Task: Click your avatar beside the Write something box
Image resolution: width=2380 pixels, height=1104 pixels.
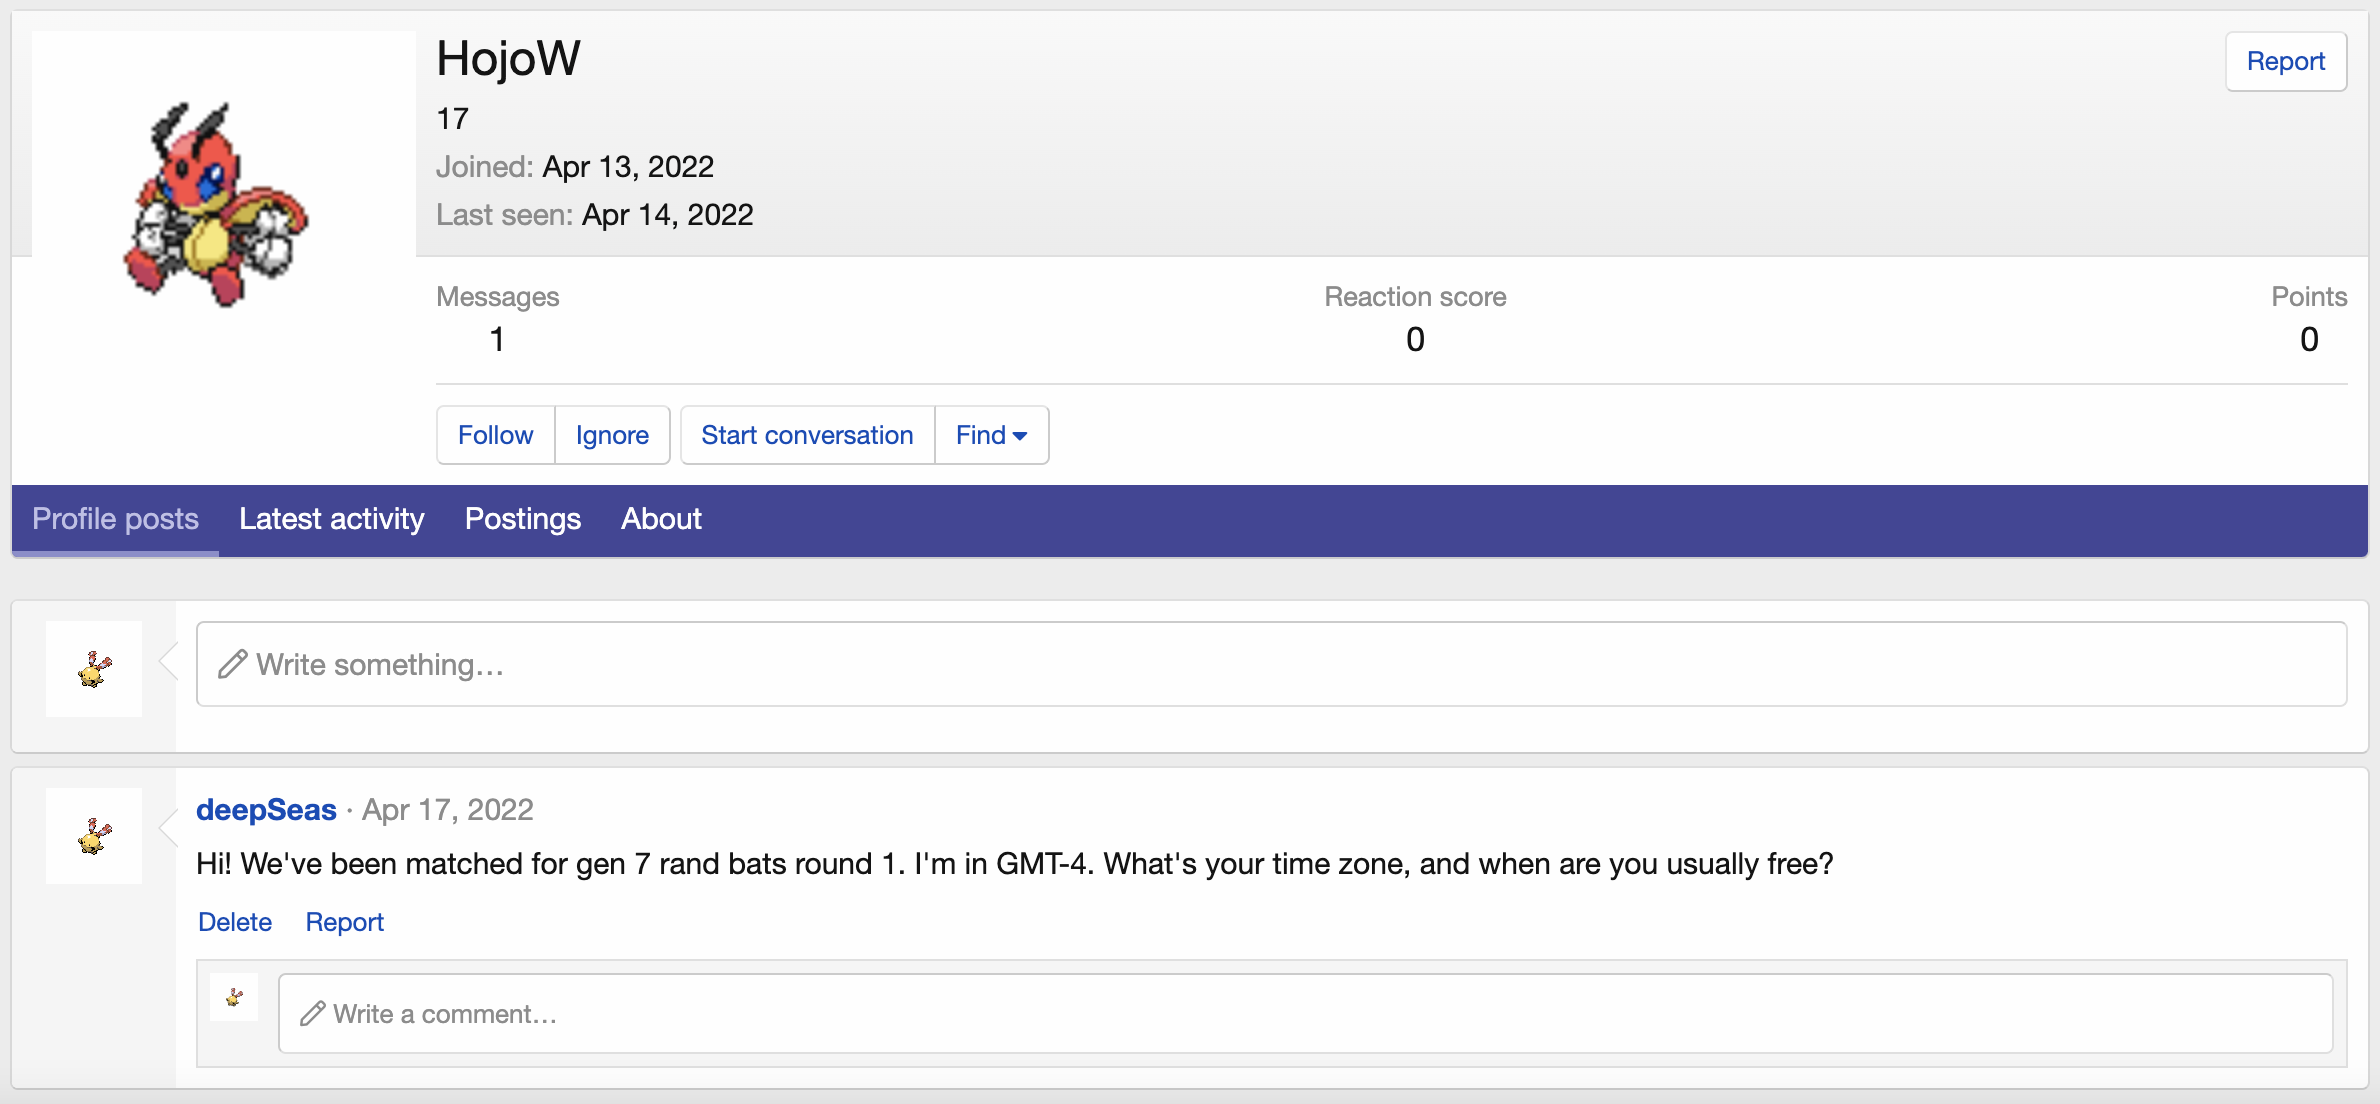Action: point(94,669)
